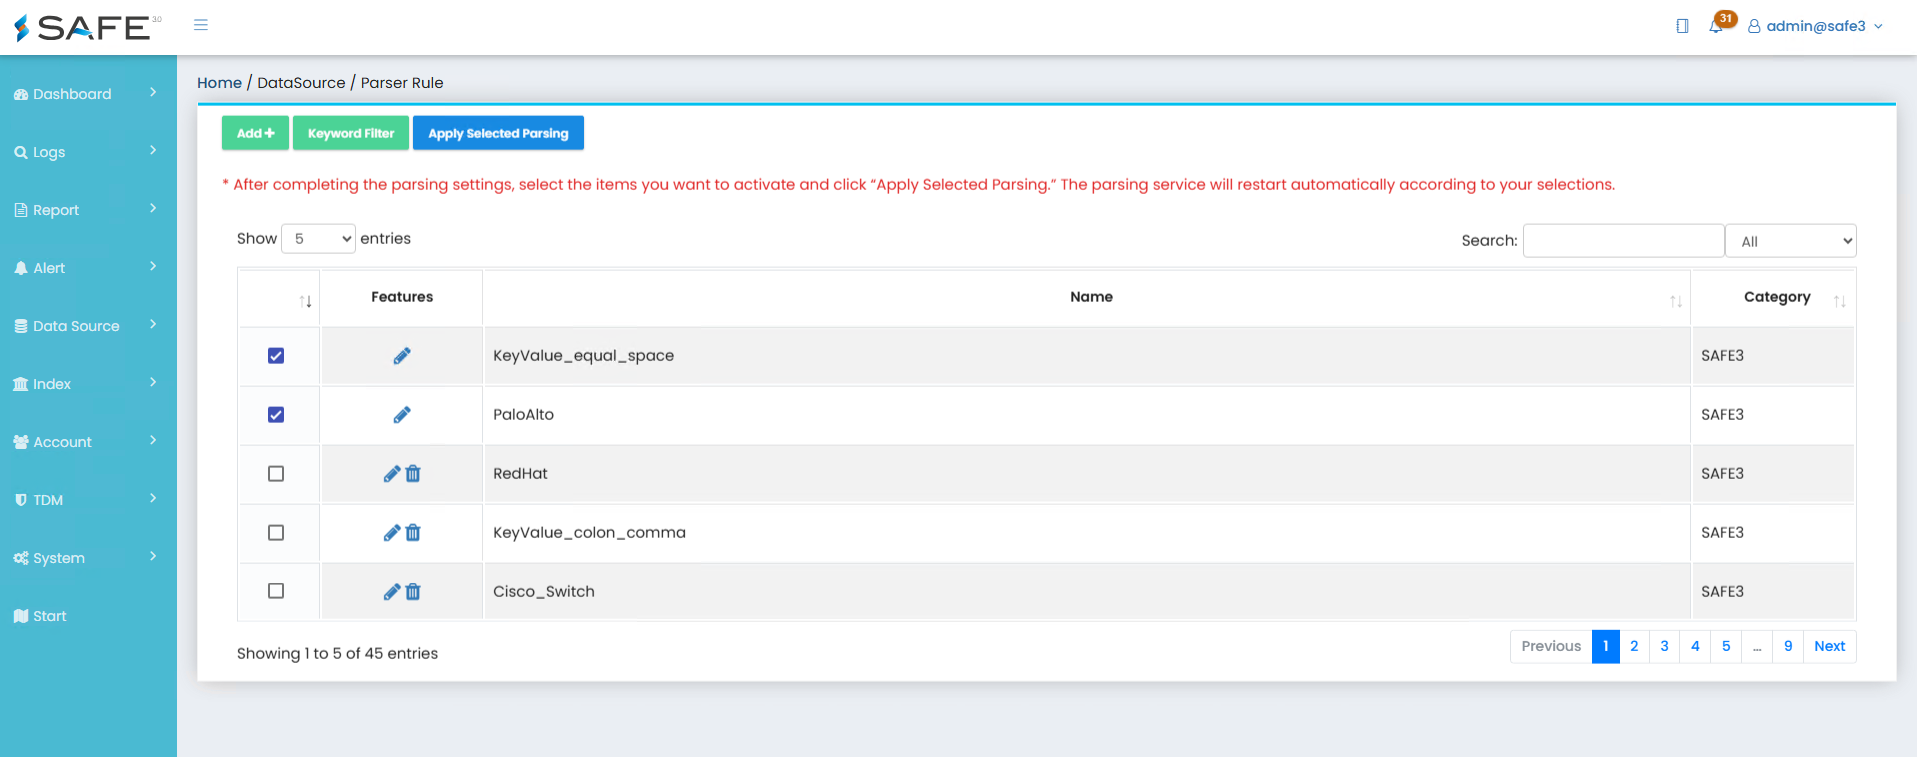Jump to page 9
This screenshot has width=1917, height=757.
point(1788,646)
